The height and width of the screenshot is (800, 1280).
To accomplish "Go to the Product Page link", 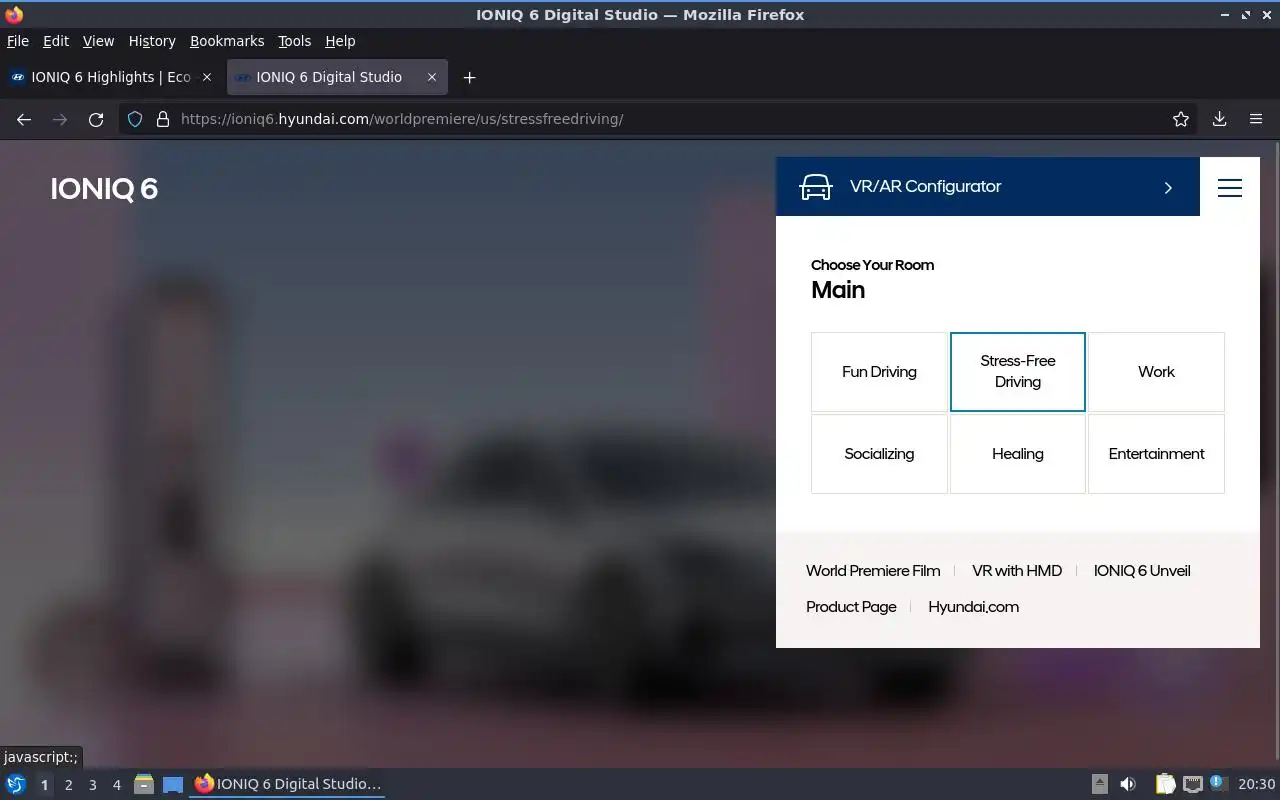I will [x=851, y=607].
